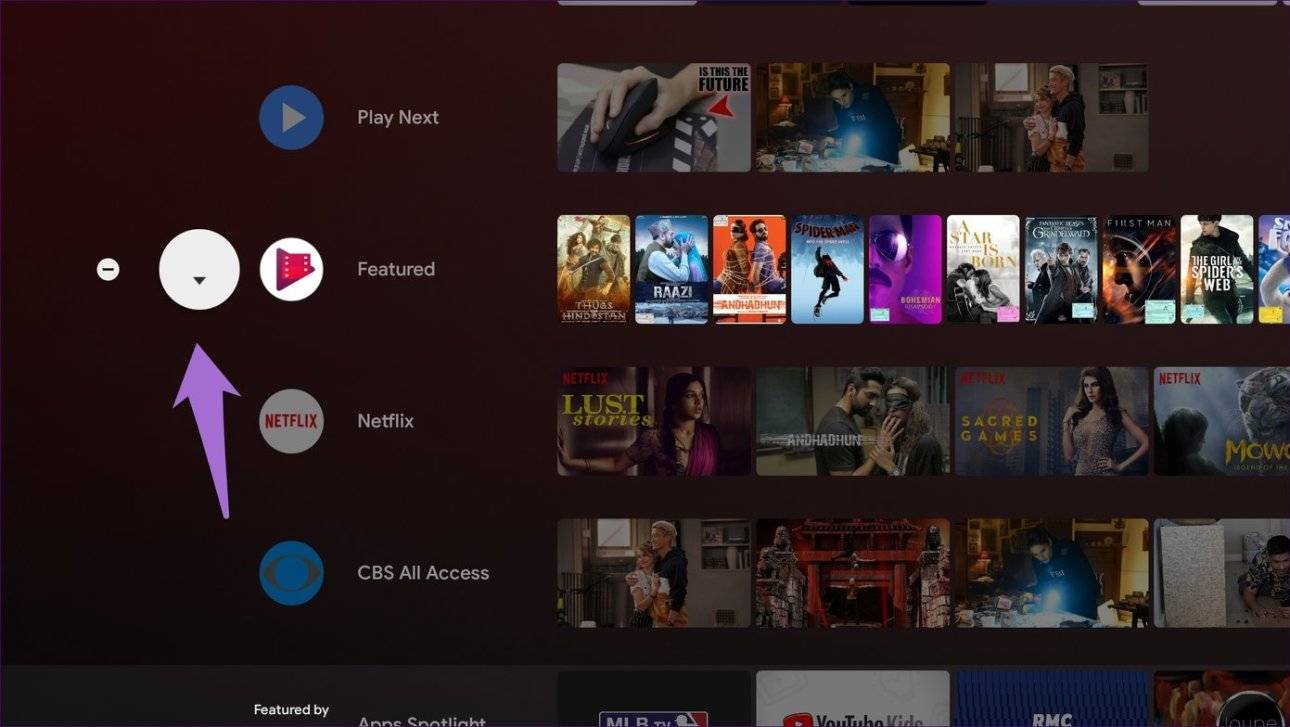This screenshot has width=1290, height=727.
Task: Open the Thugs of Hindostan poster
Action: pos(594,269)
